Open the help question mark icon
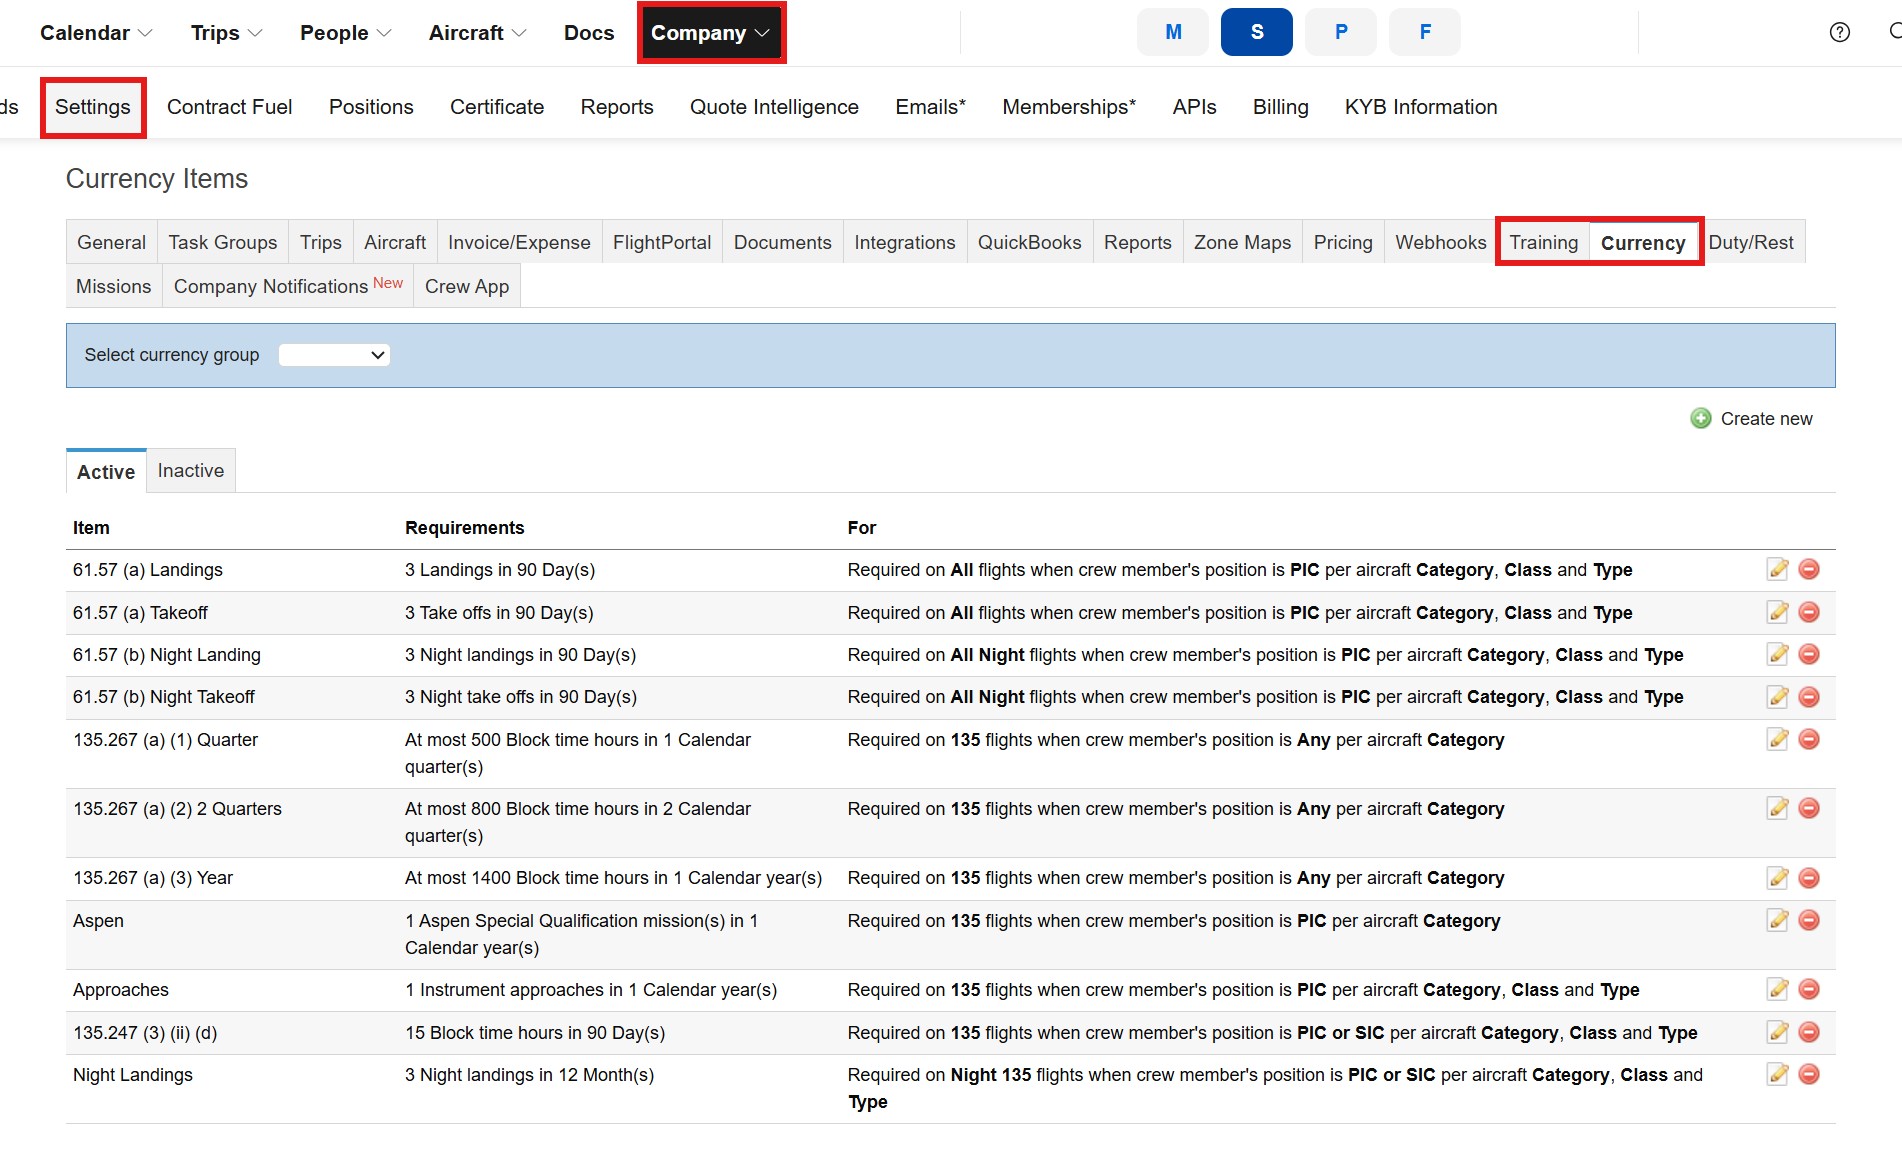The image size is (1902, 1152). pyautogui.click(x=1839, y=32)
